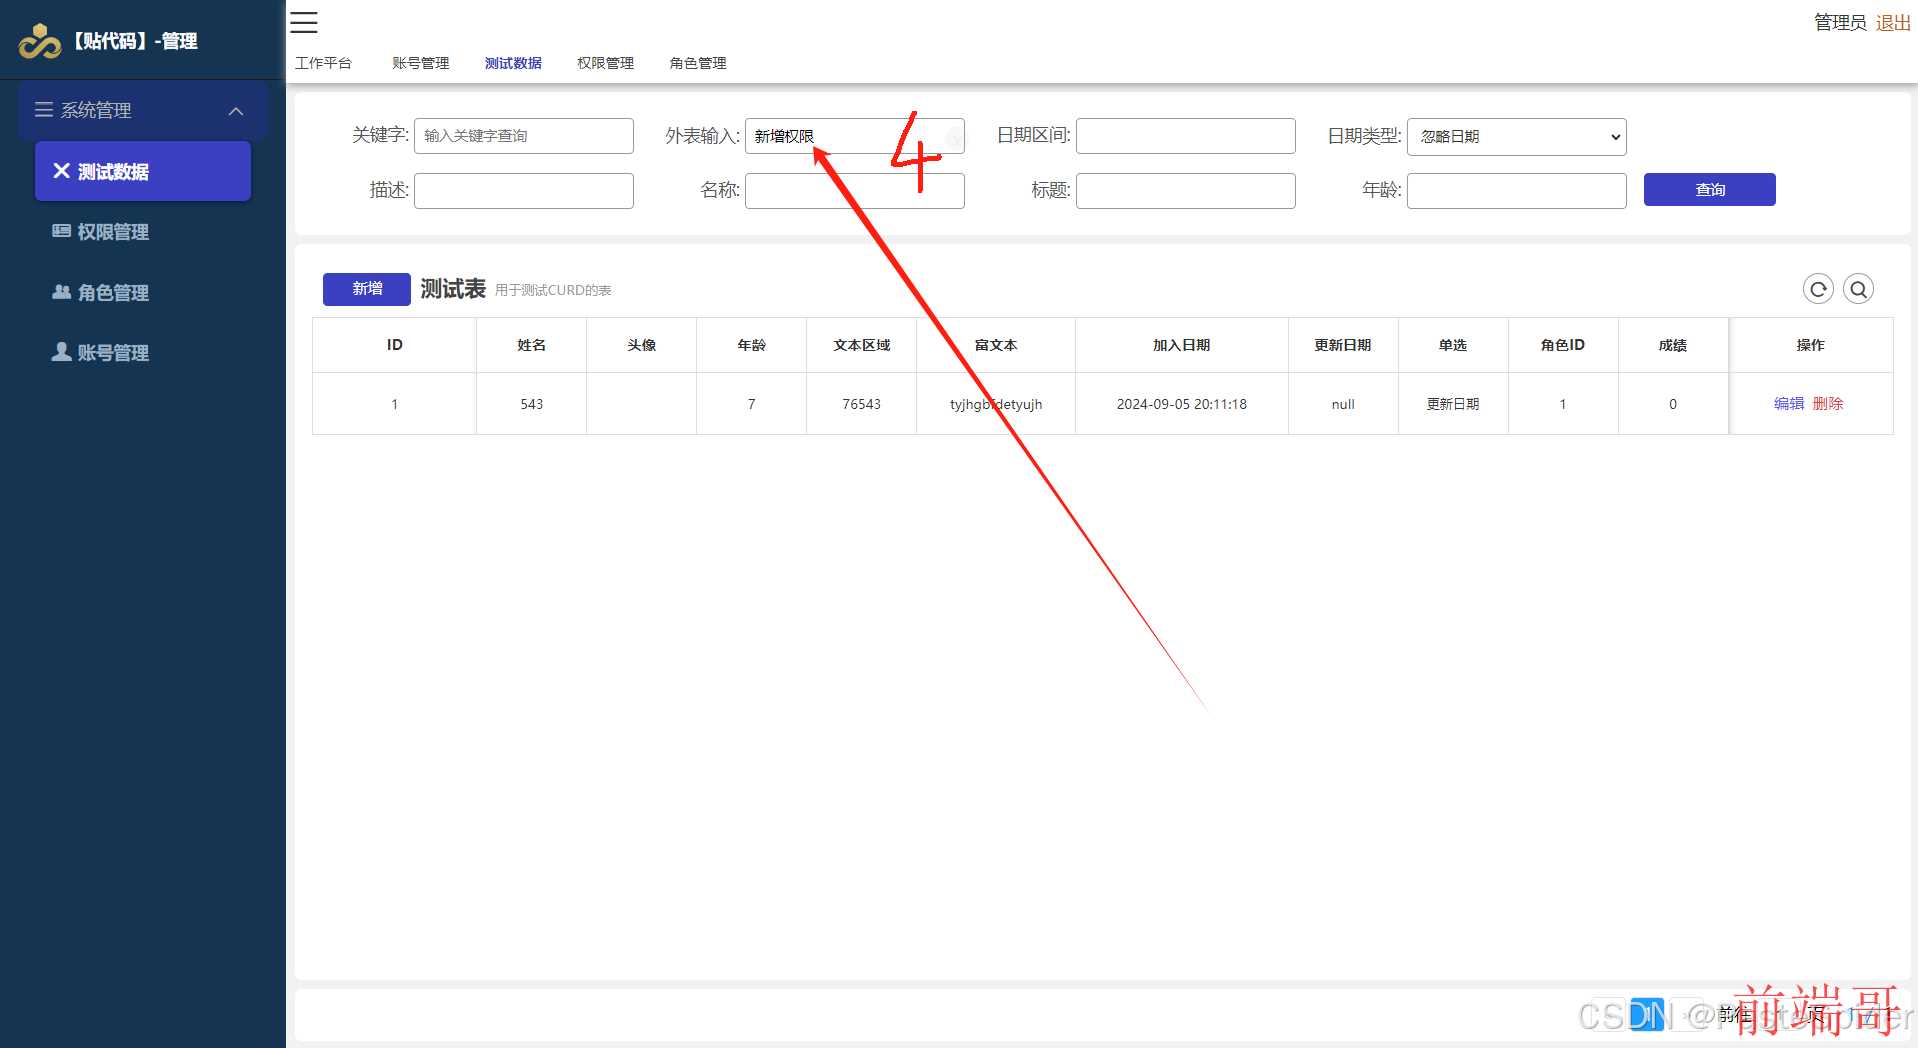Click the golden app logo
The width and height of the screenshot is (1918, 1048).
pos(40,41)
